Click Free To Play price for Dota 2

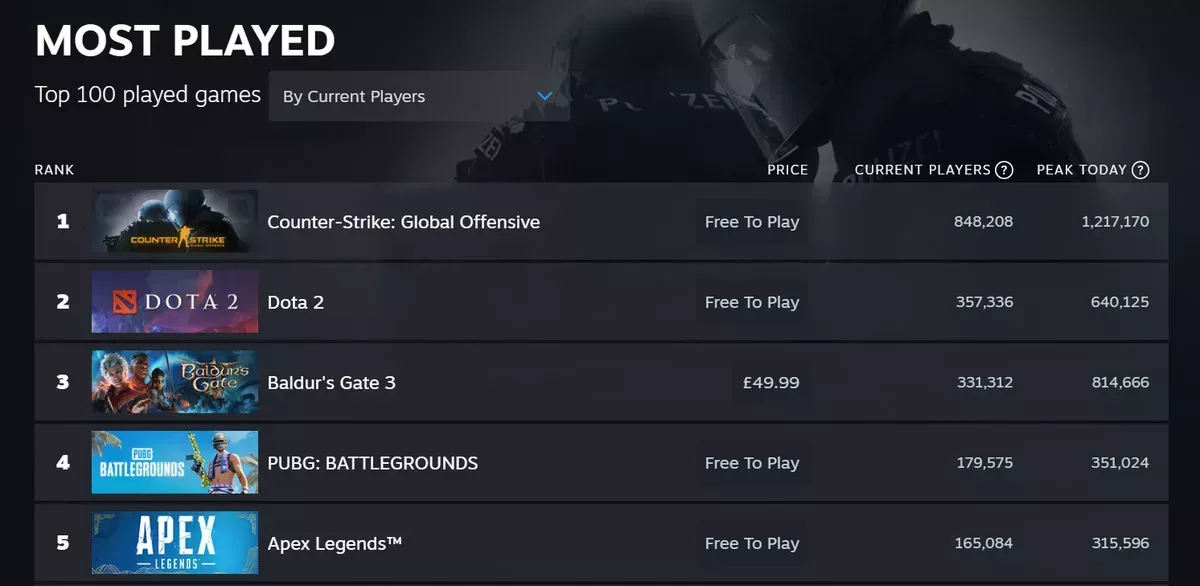tap(752, 302)
